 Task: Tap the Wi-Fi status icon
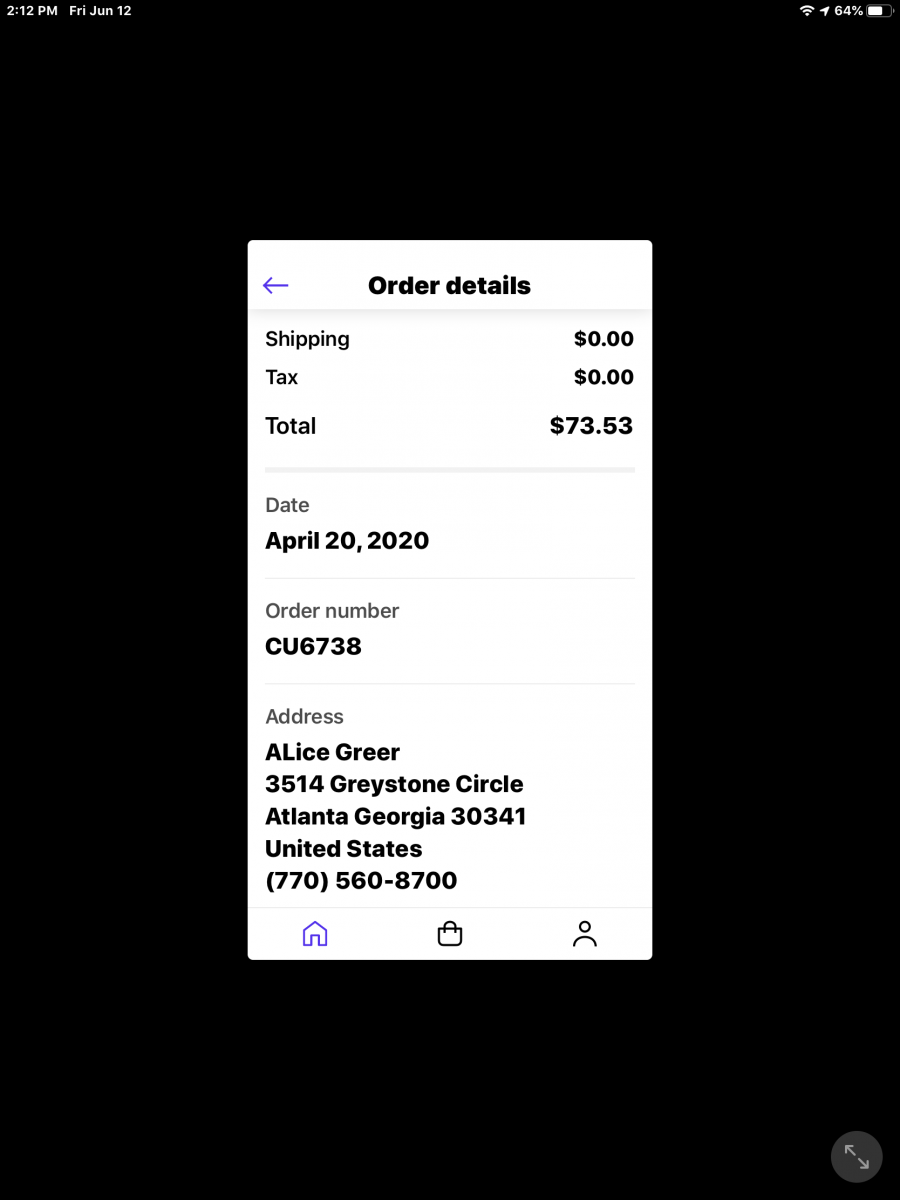(807, 10)
